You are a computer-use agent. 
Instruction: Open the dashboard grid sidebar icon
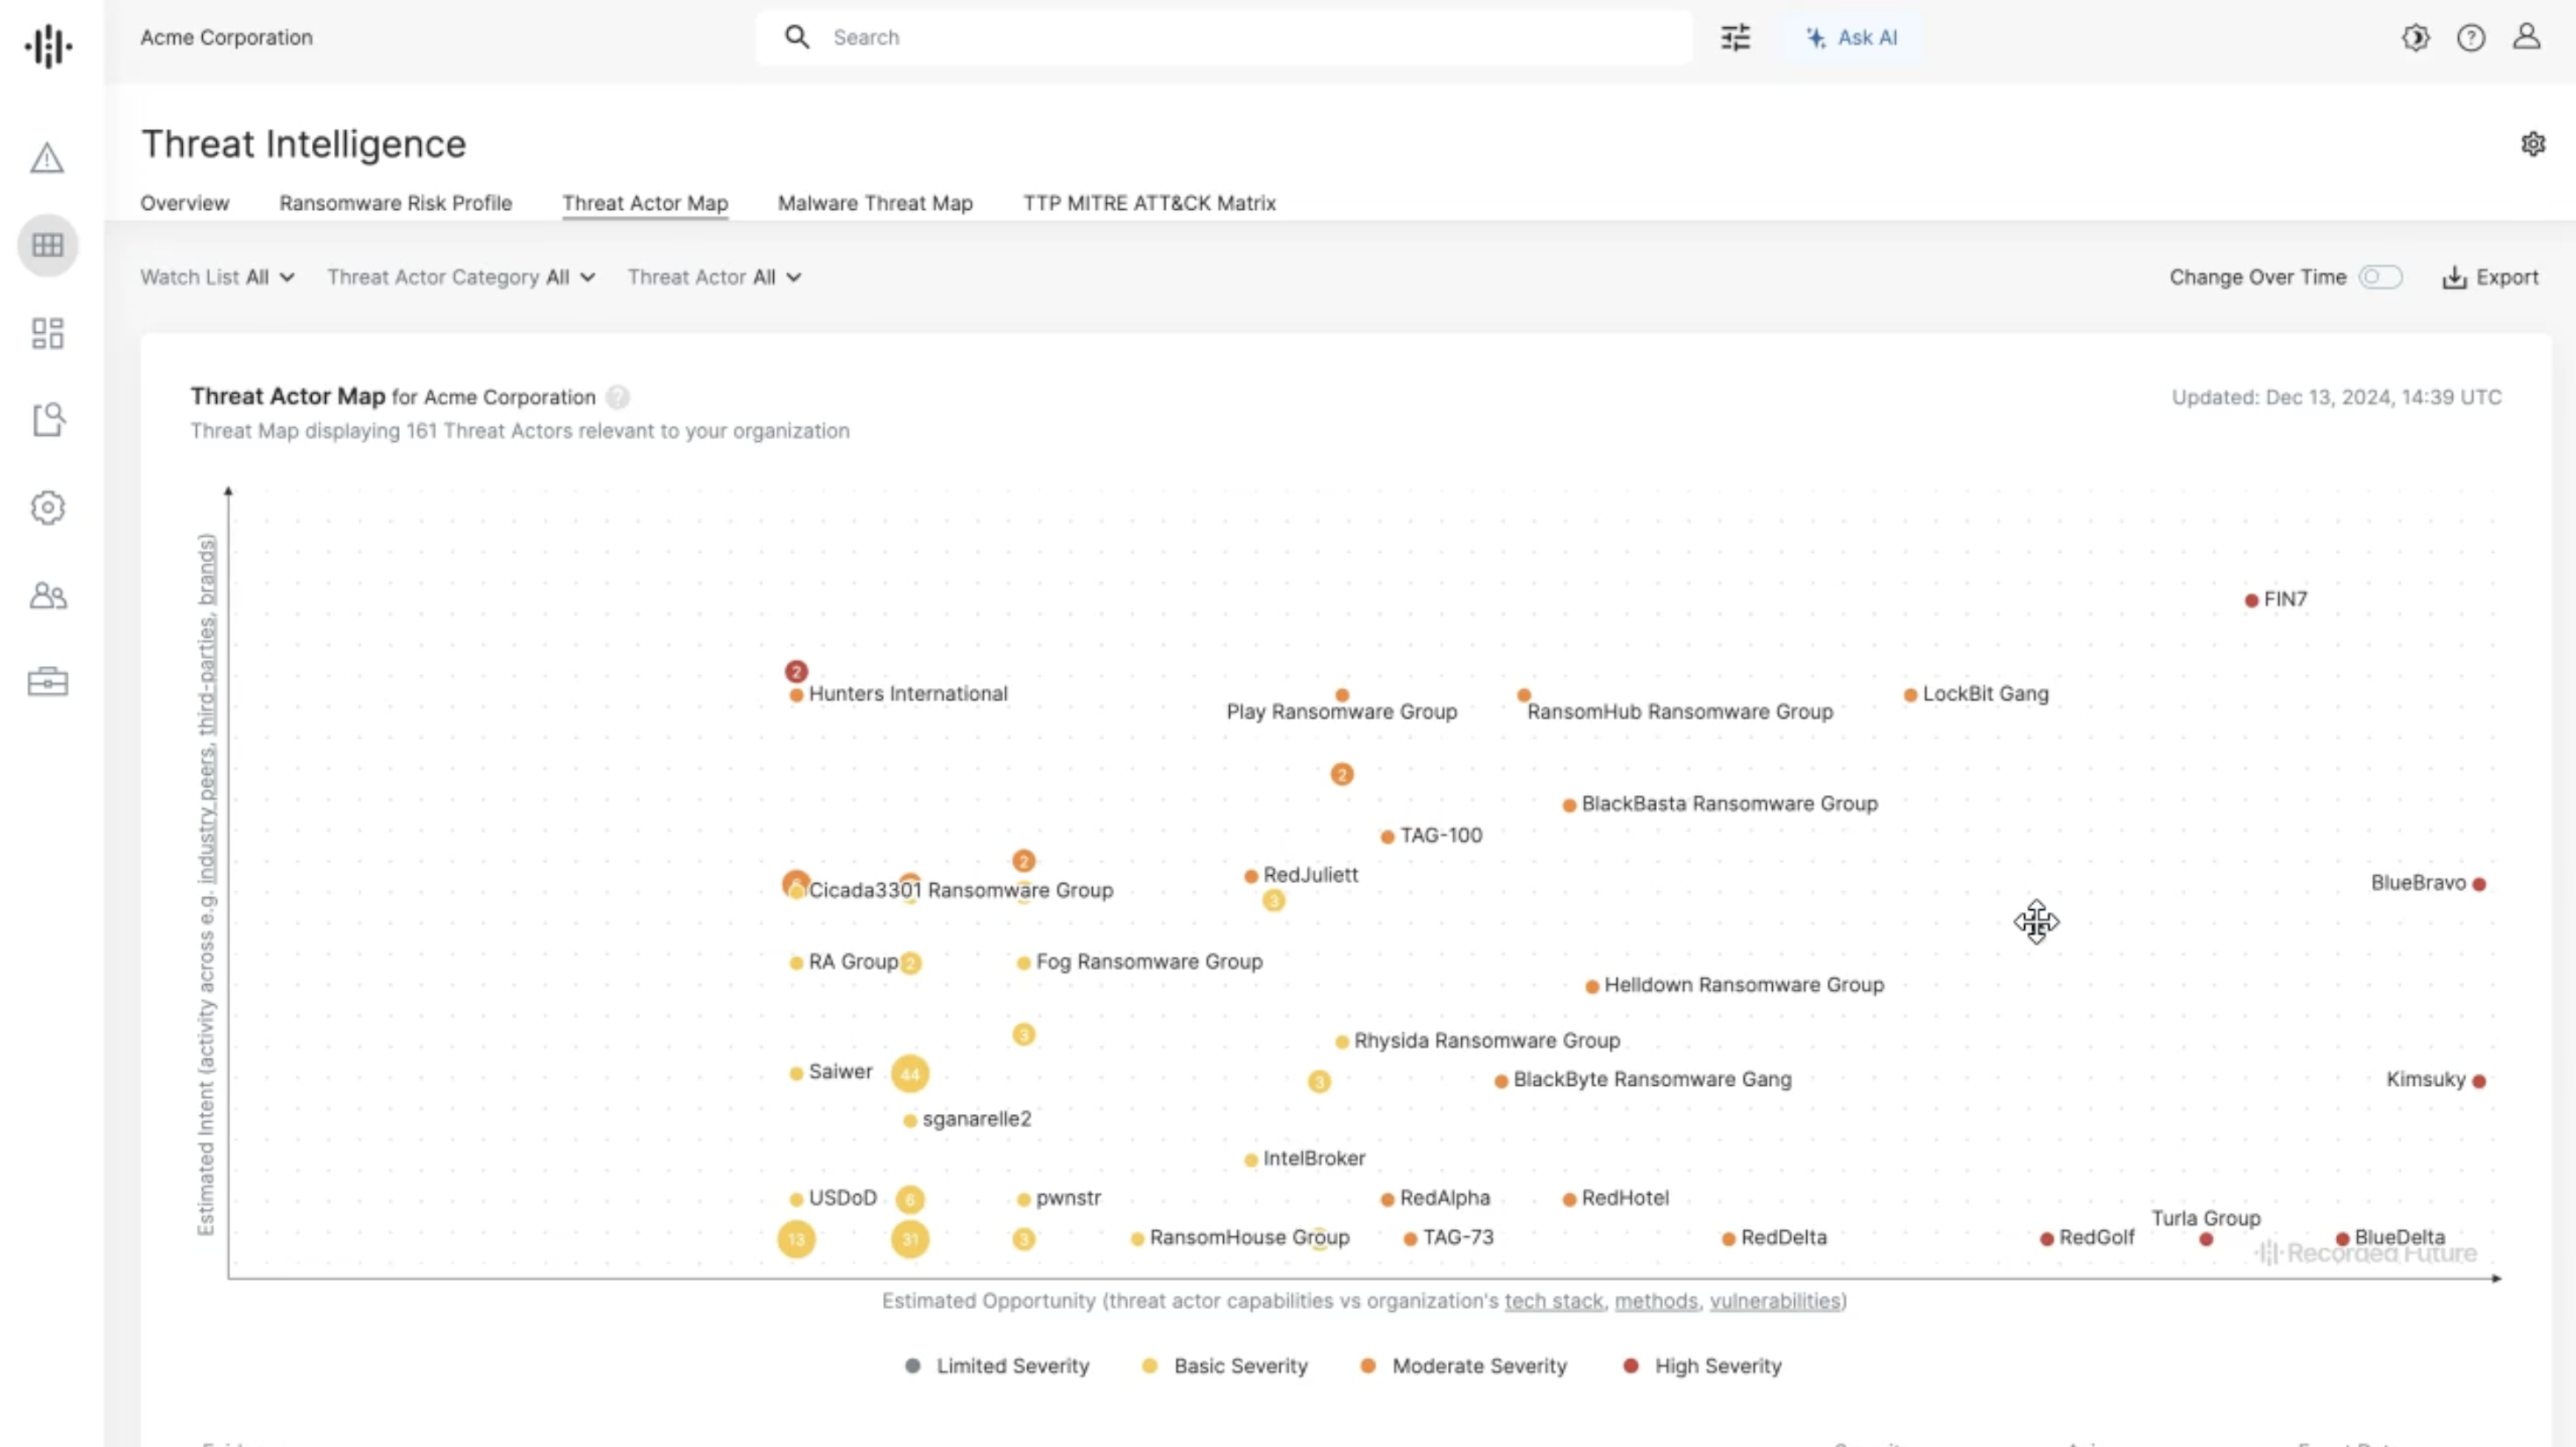47,333
